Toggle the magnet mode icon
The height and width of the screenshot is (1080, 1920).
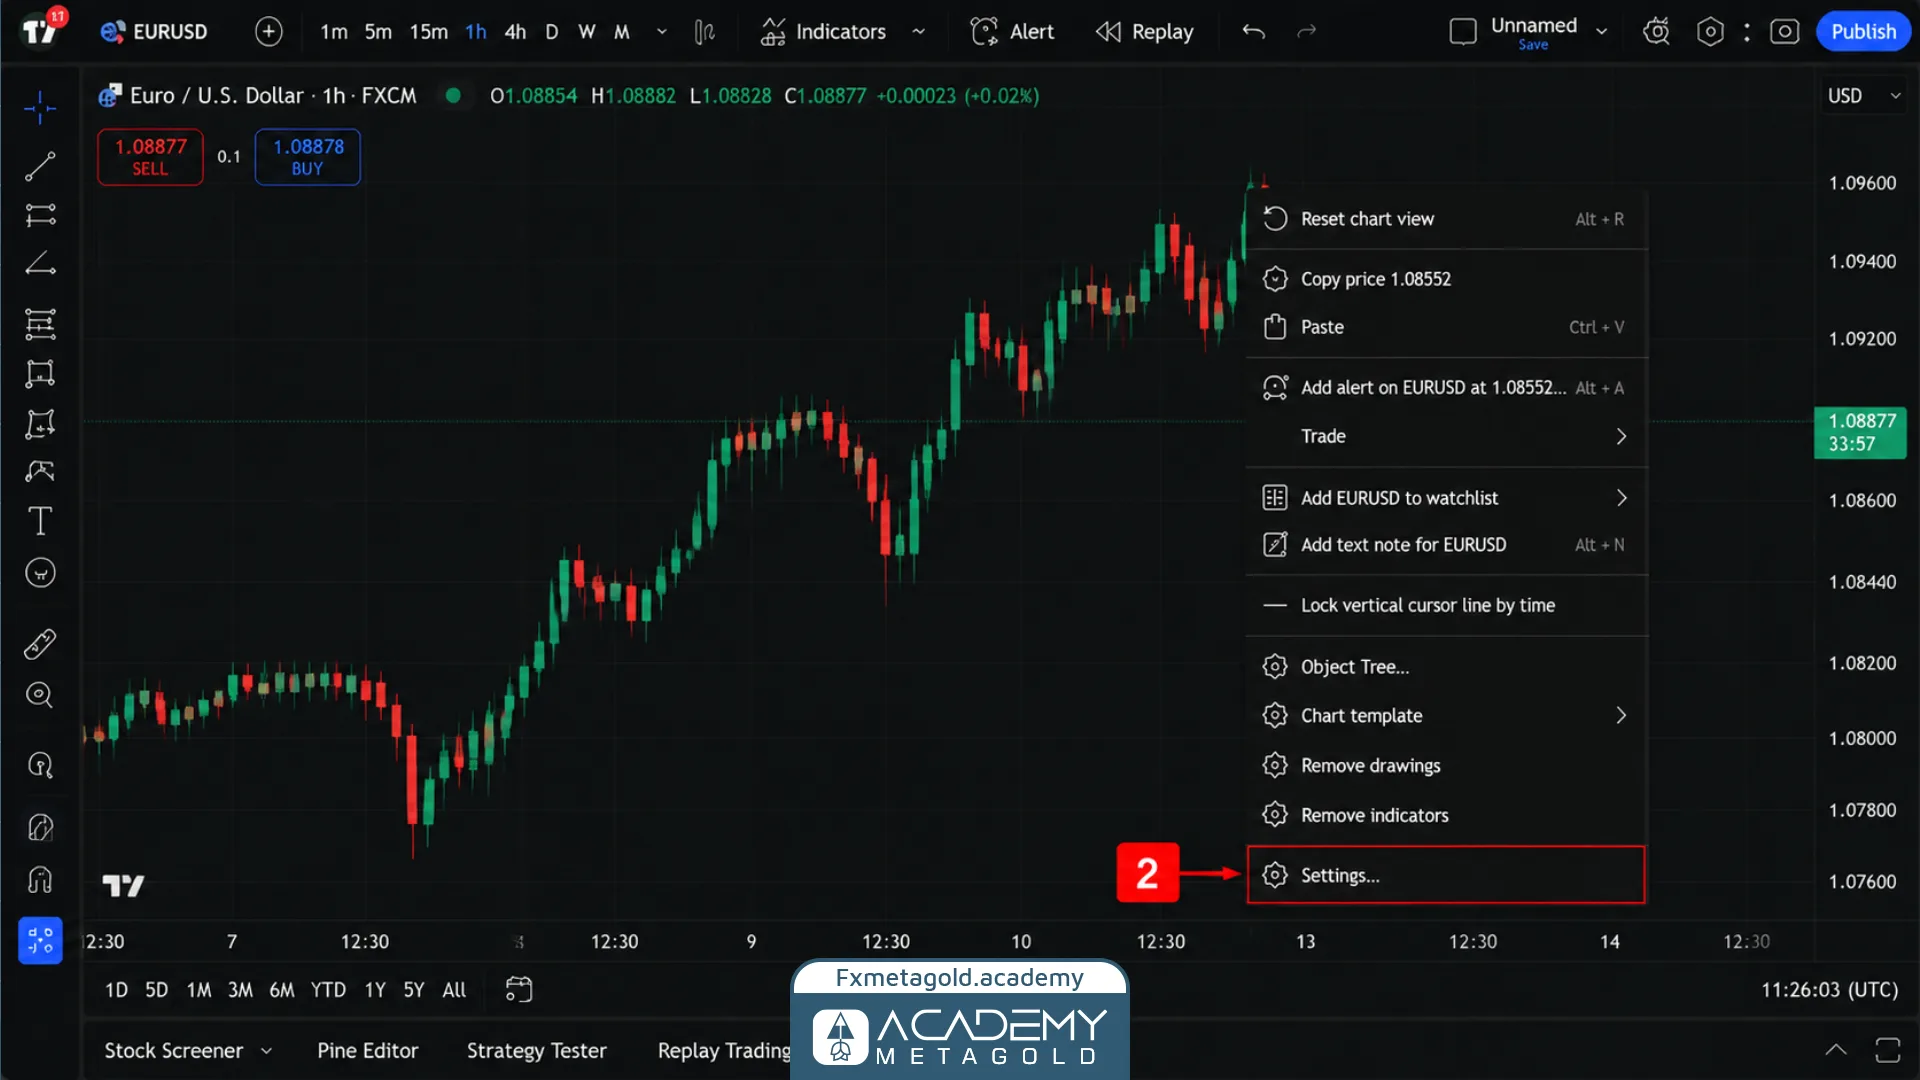[40, 880]
